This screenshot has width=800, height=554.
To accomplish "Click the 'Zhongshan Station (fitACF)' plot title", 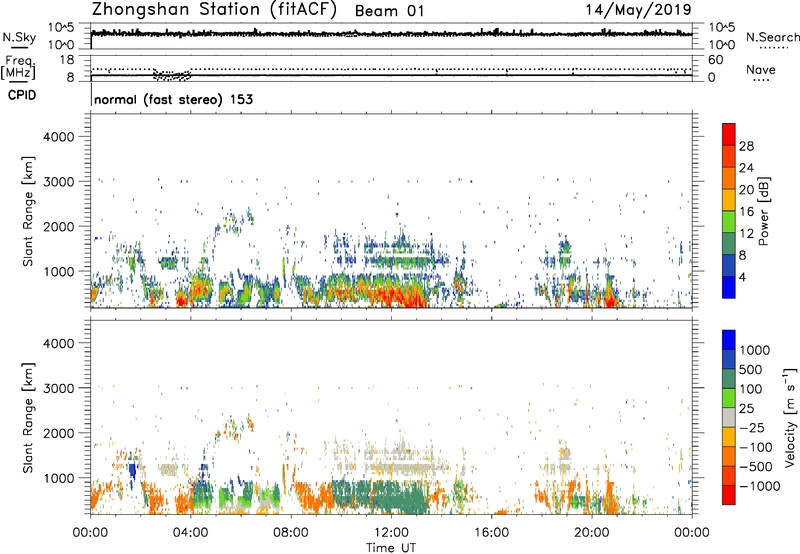I will point(214,10).
